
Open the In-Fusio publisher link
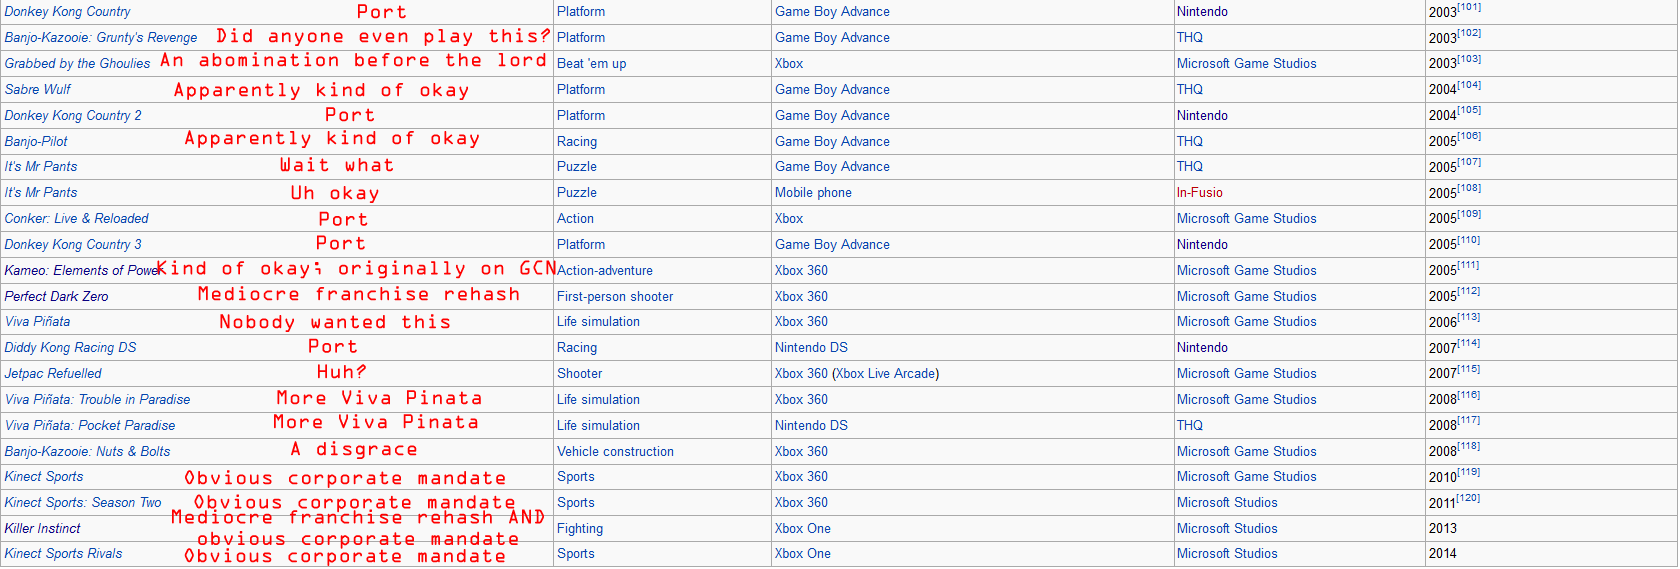pyautogui.click(x=1199, y=193)
